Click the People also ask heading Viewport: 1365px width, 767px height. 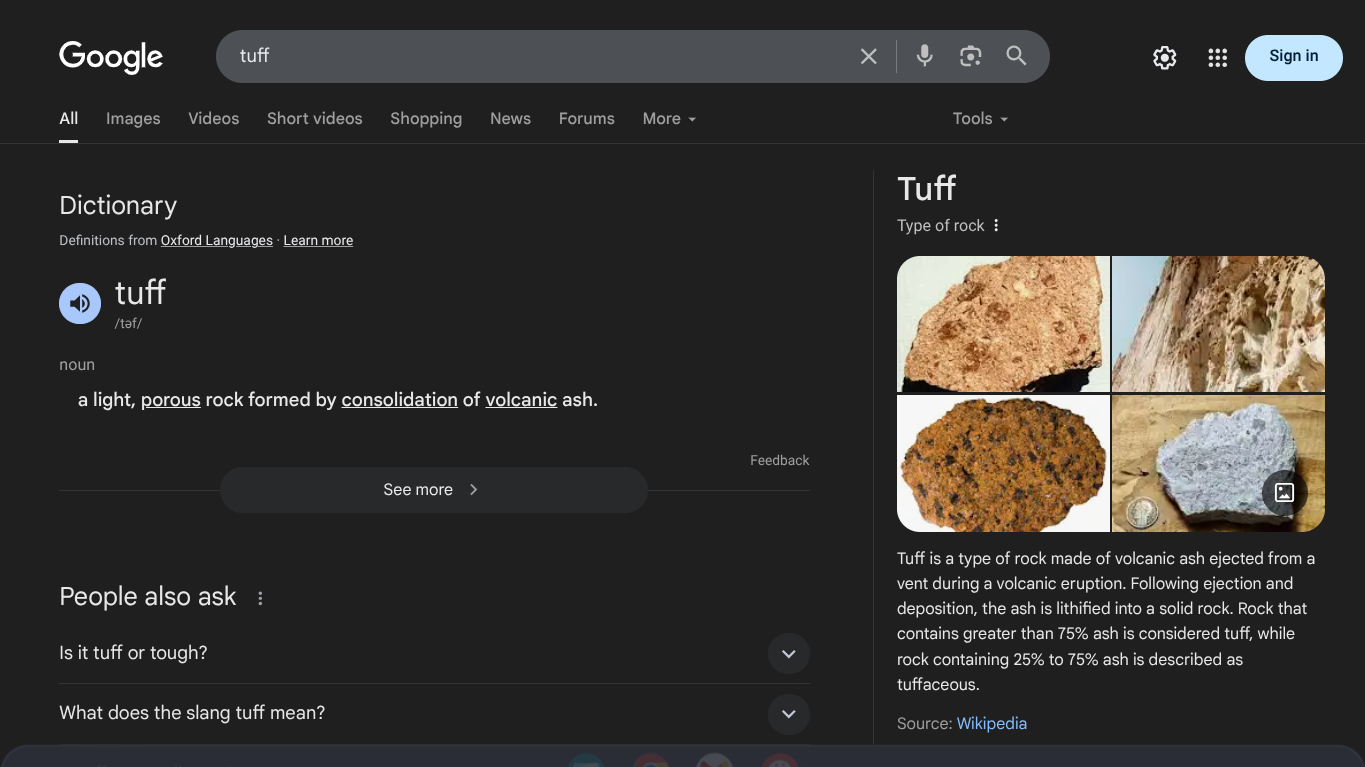point(148,597)
